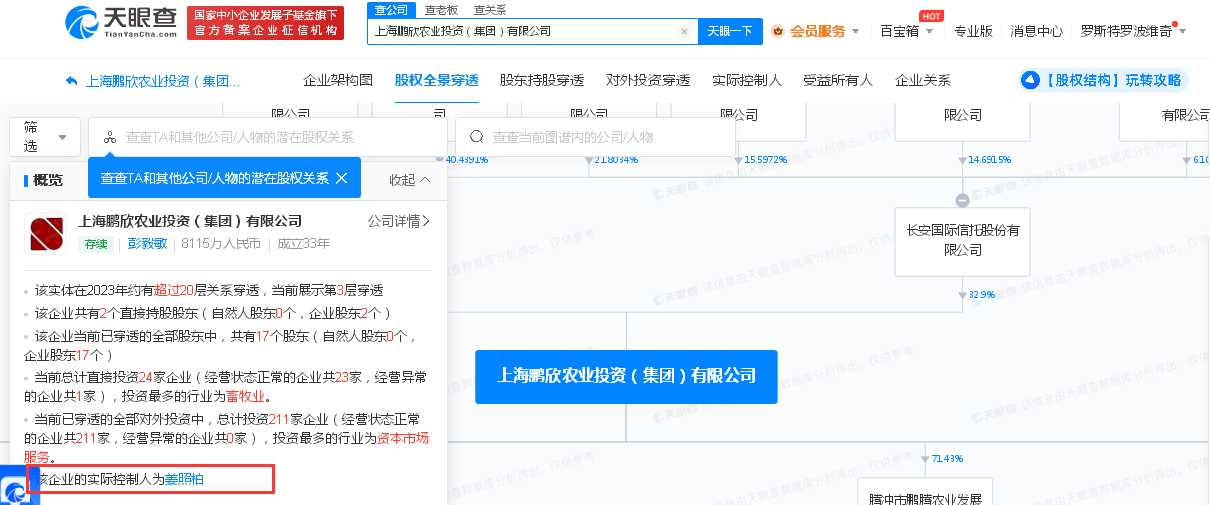Collapse the 长安国际信托 node with minus button
The image size is (1210, 505).
click(962, 199)
